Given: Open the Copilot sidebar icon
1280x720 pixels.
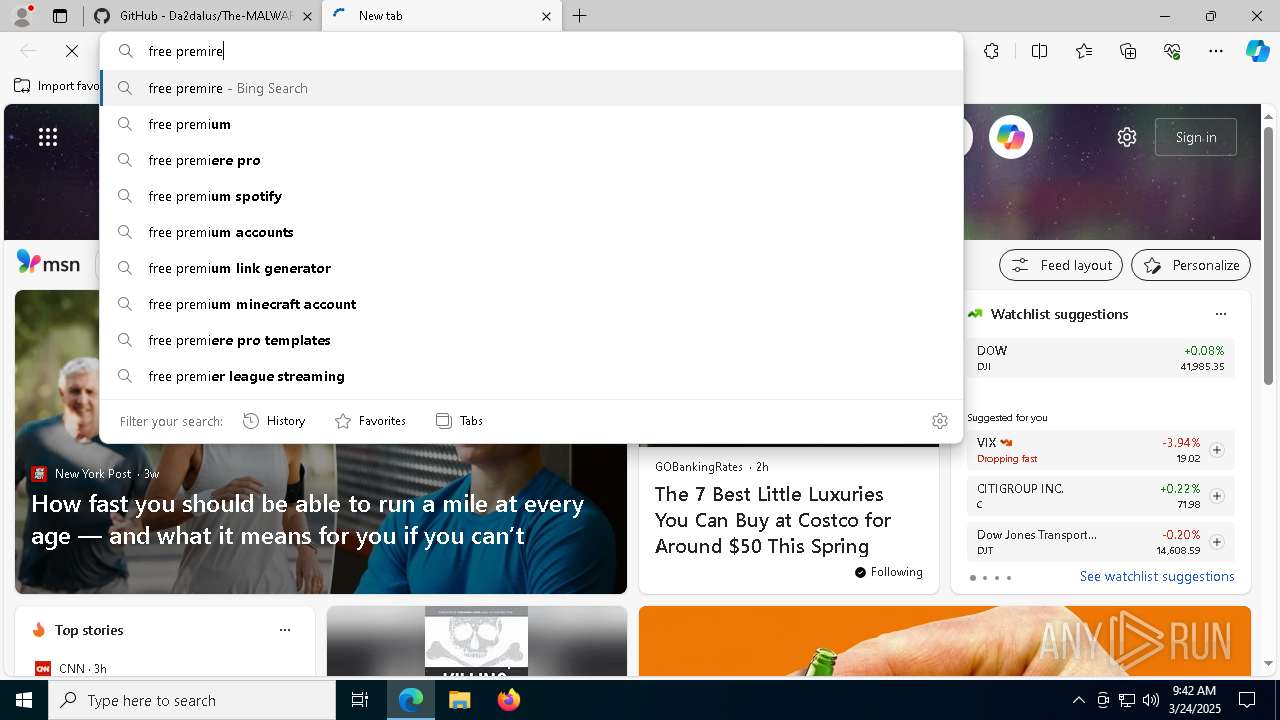Looking at the screenshot, I should [1257, 51].
